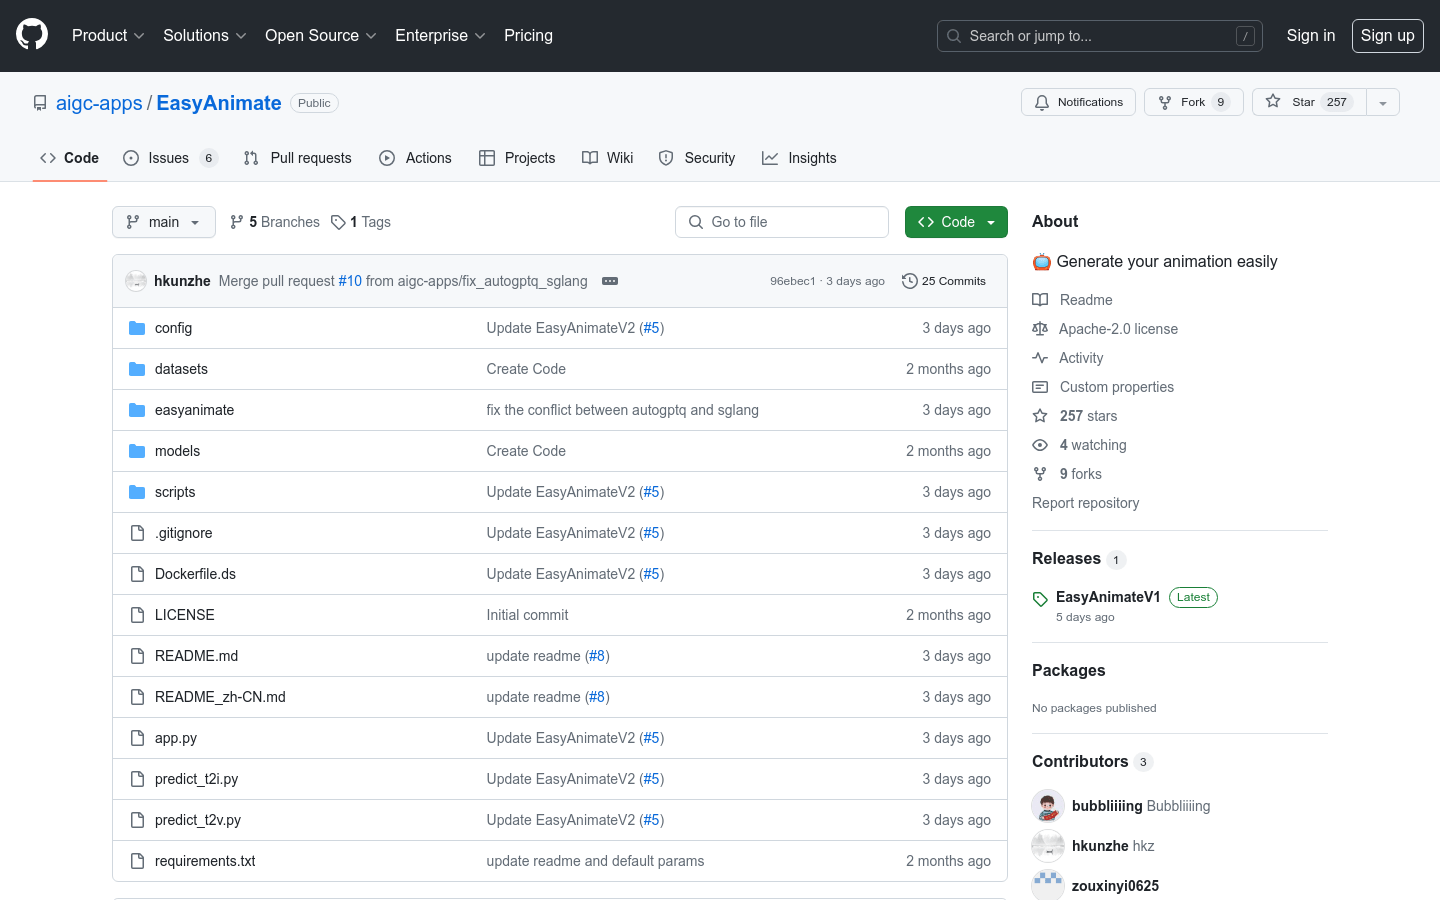The height and width of the screenshot is (900, 1440).
Task: Expand the commit message ellipsis
Action: coord(610,281)
